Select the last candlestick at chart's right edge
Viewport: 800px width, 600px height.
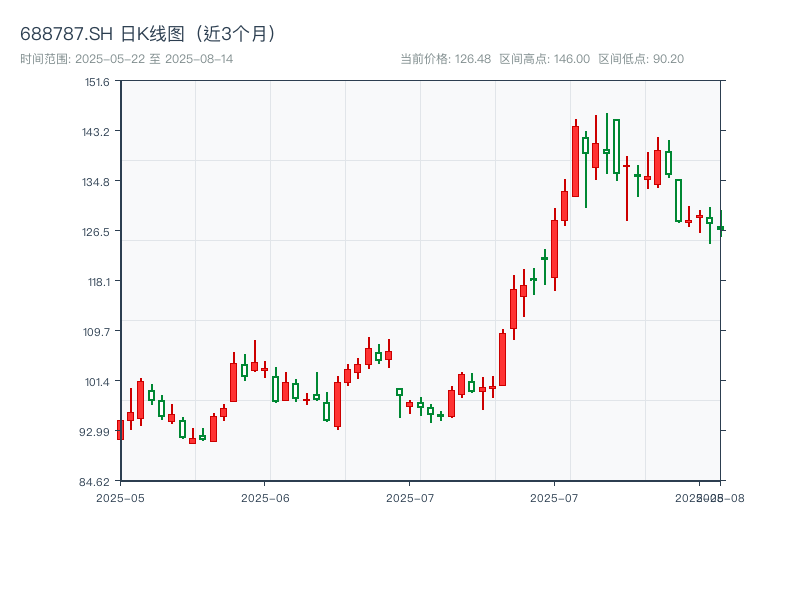pyautogui.click(x=720, y=228)
